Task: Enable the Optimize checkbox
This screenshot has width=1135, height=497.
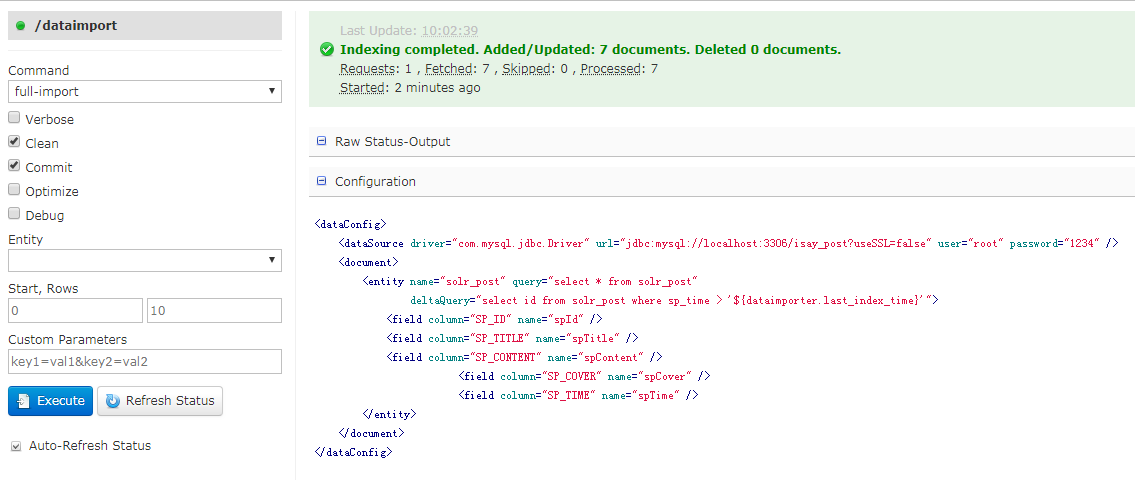Action: pyautogui.click(x=14, y=190)
